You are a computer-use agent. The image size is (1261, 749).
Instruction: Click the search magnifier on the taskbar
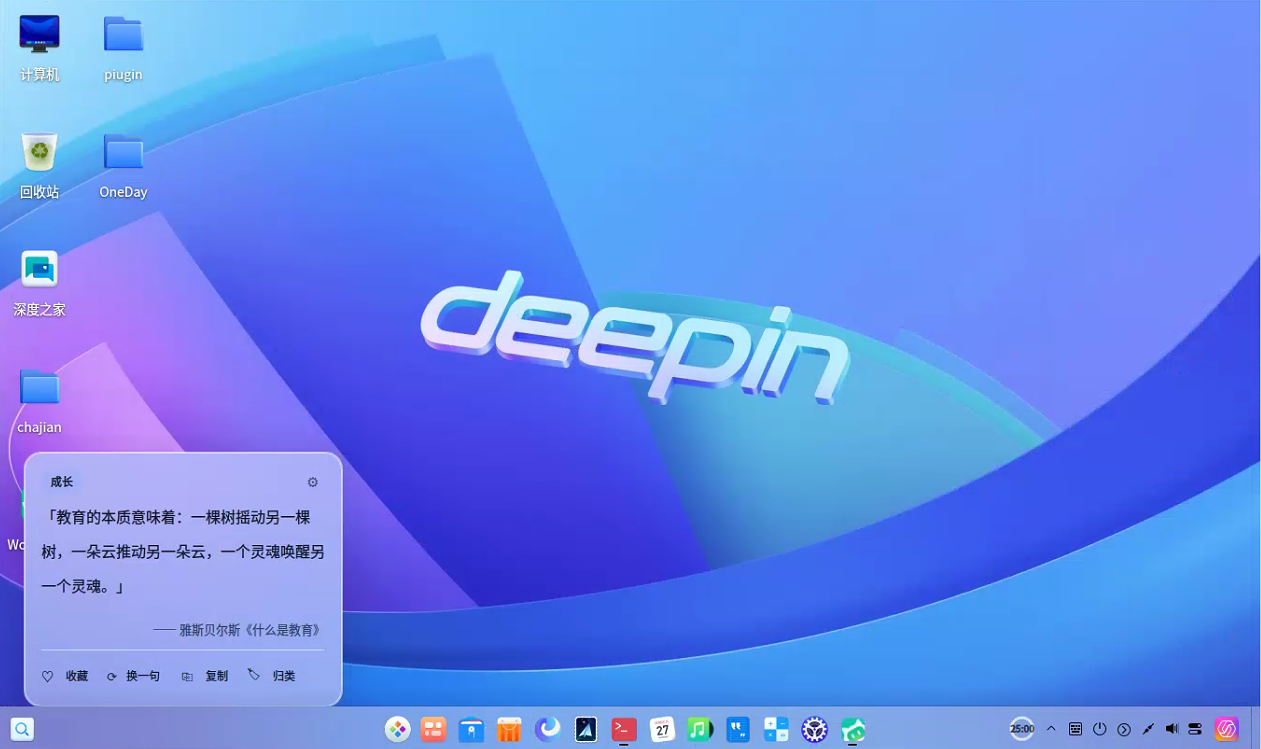coord(22,729)
